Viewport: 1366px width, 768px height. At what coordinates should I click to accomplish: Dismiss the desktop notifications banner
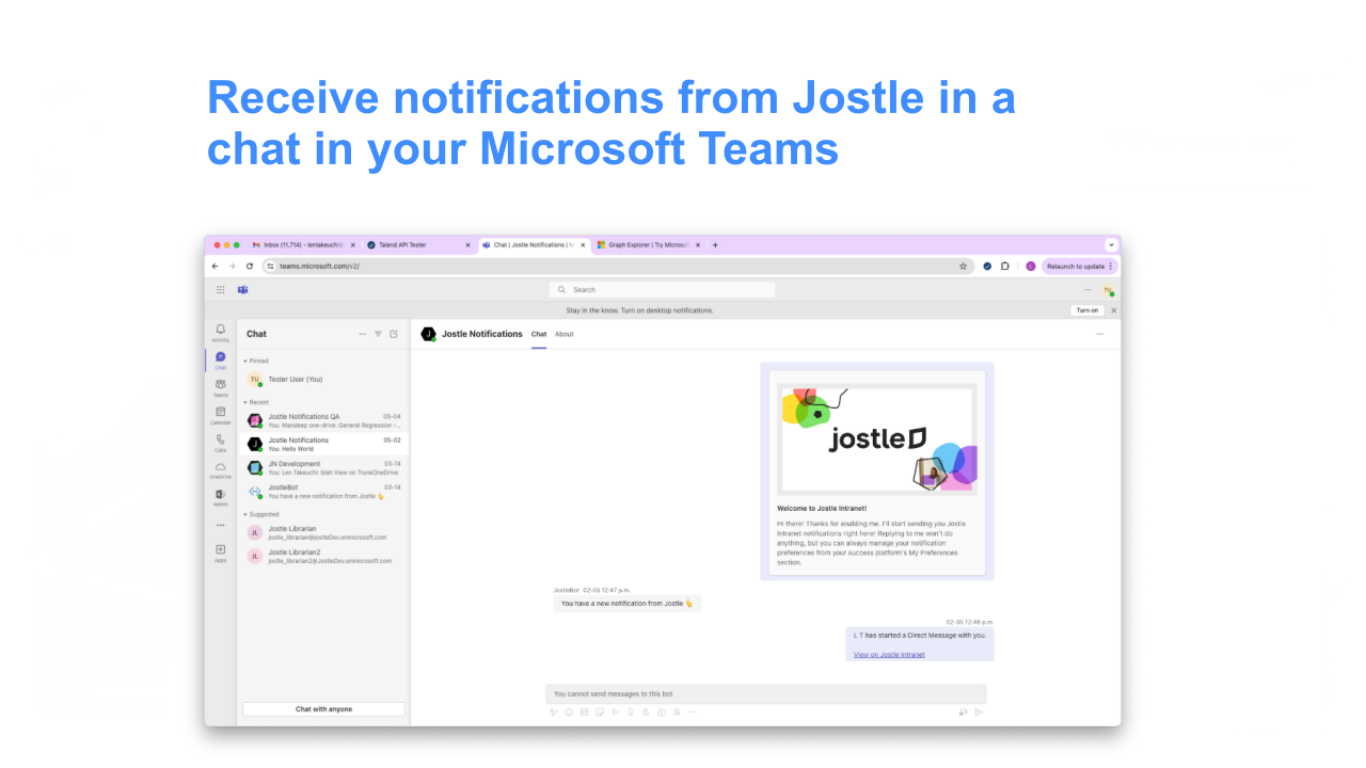pos(1114,310)
